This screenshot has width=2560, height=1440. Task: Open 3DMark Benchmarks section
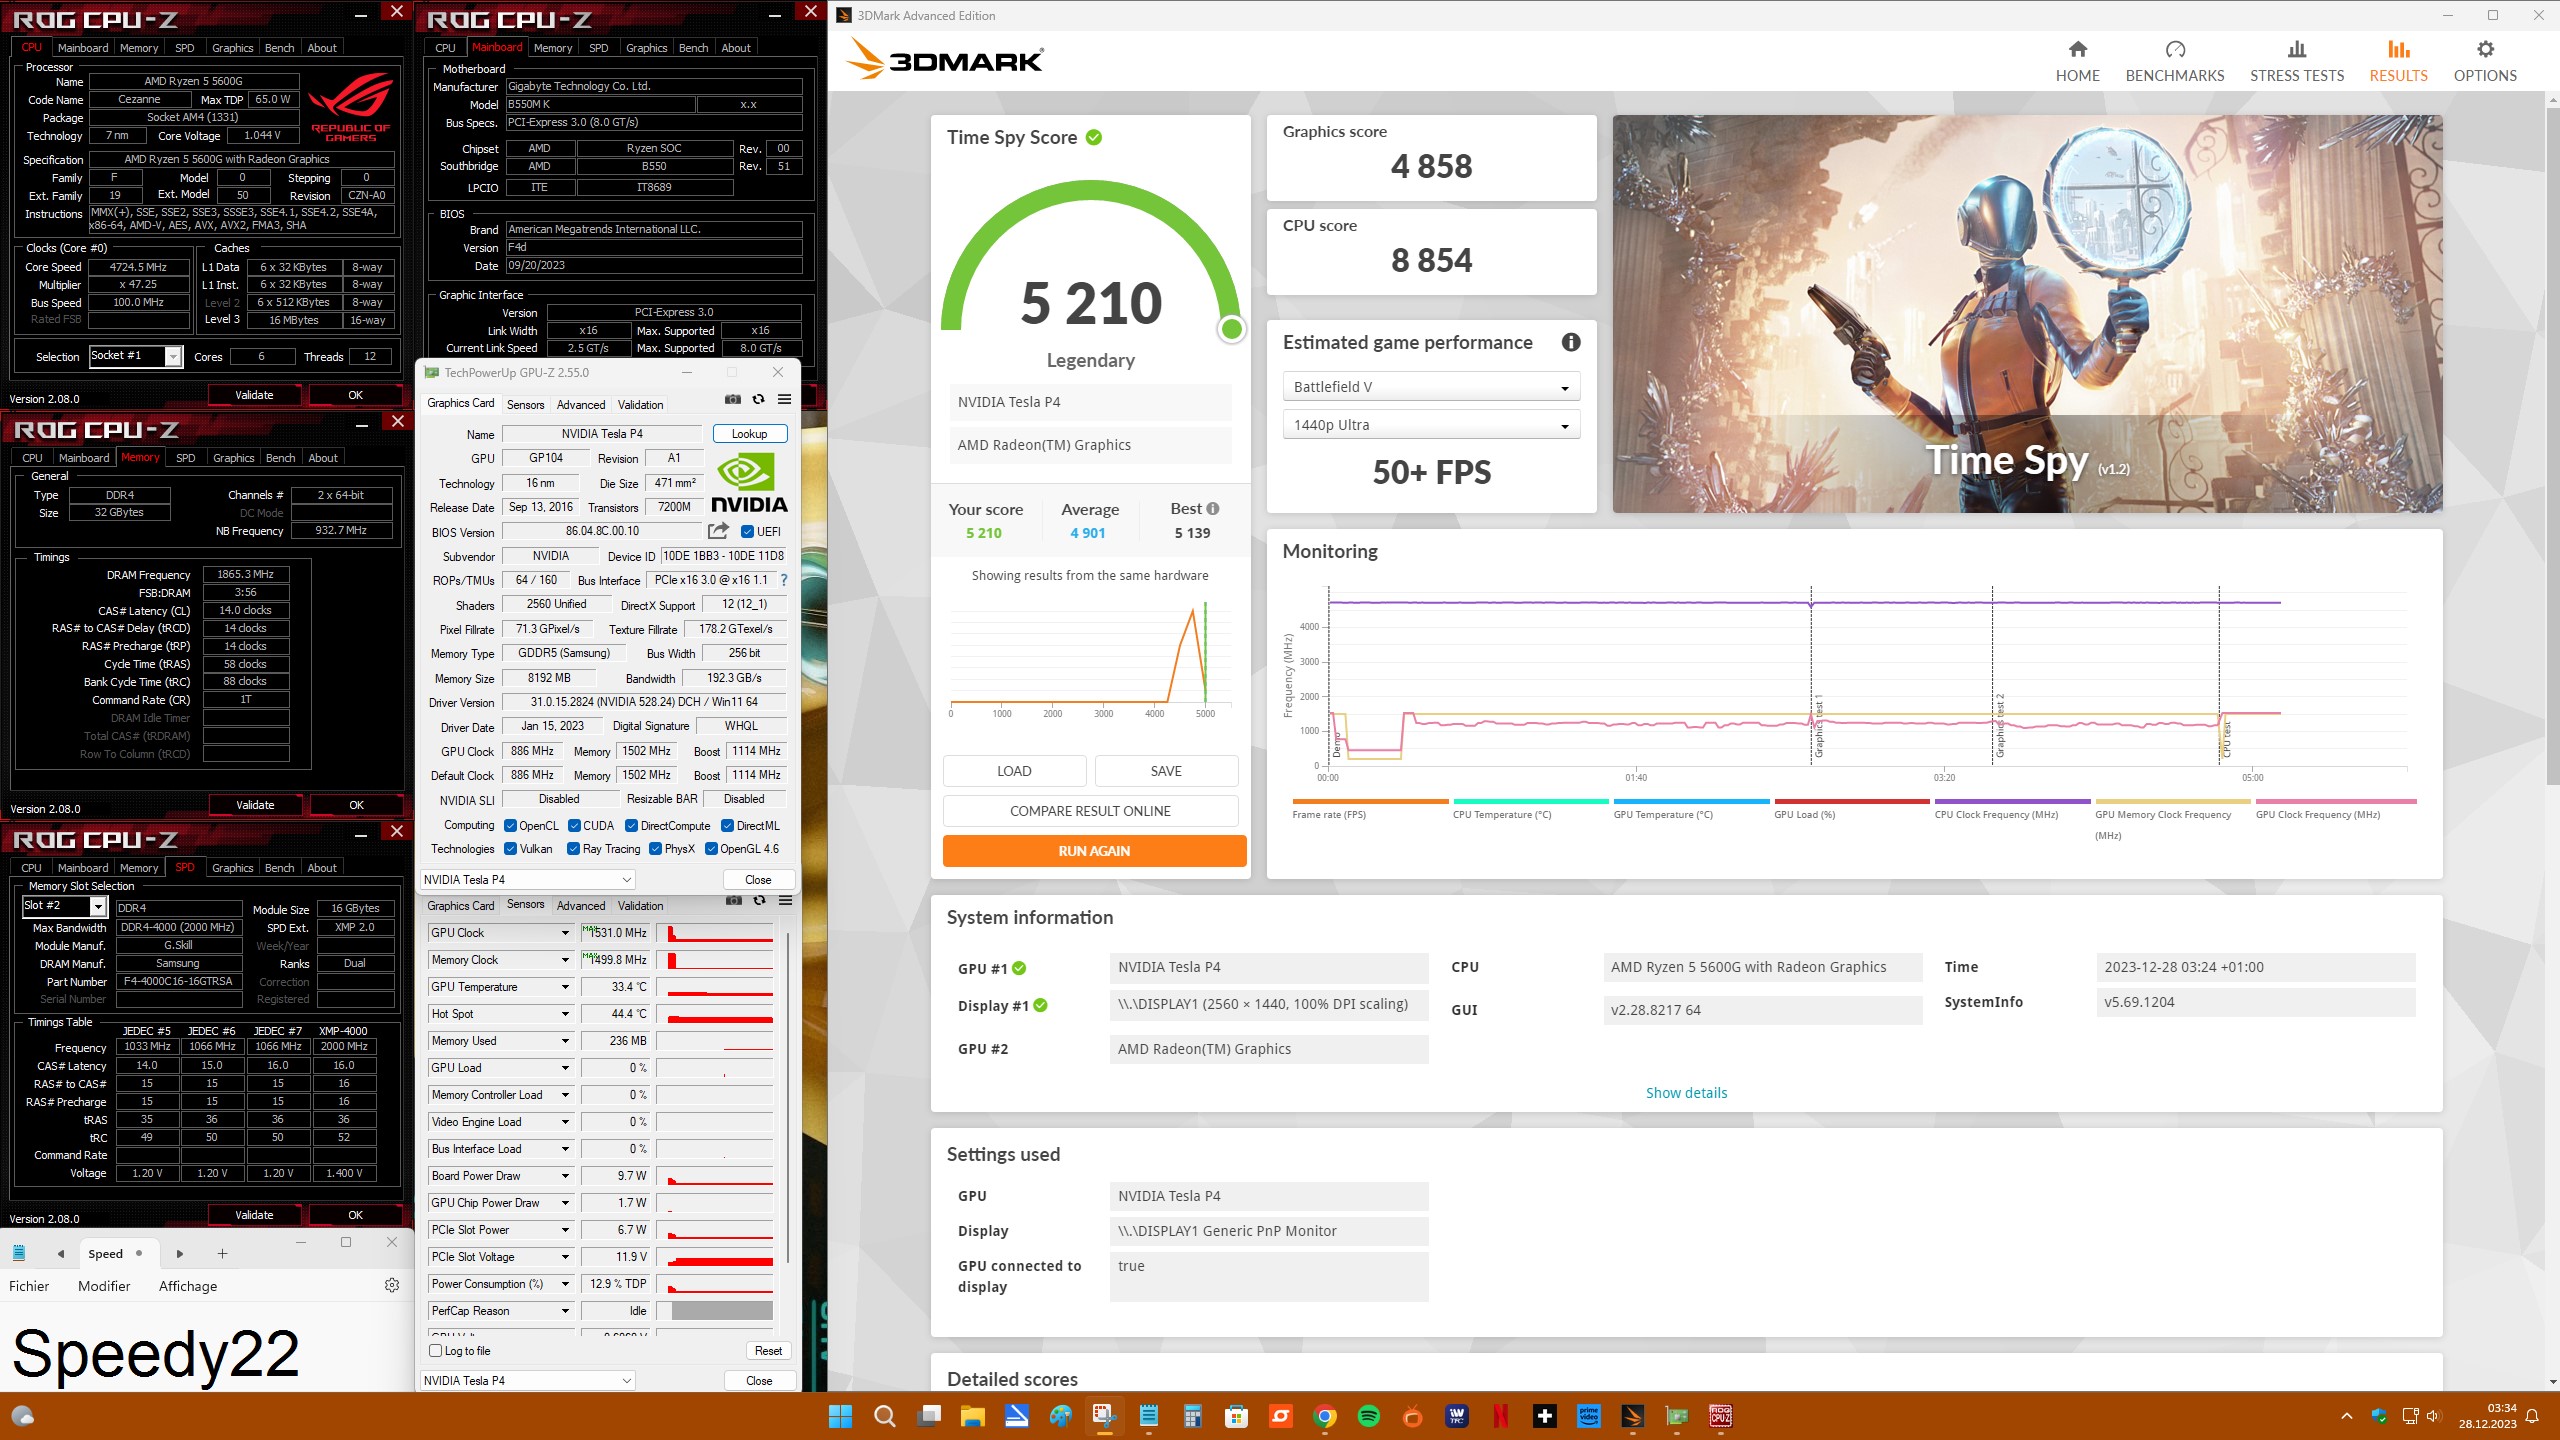click(x=2174, y=62)
